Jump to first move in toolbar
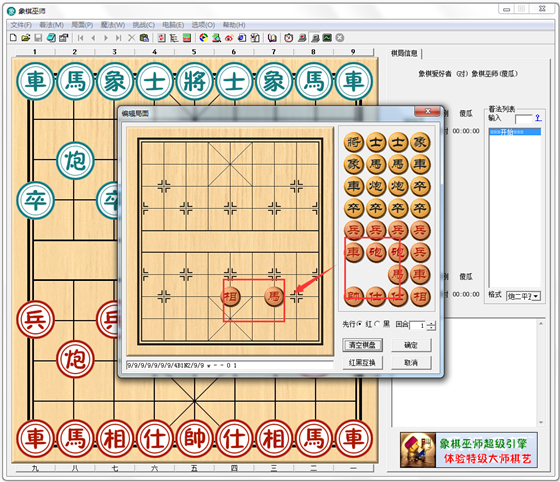Image resolution: width=560 pixels, height=482 pixels. pos(81,37)
